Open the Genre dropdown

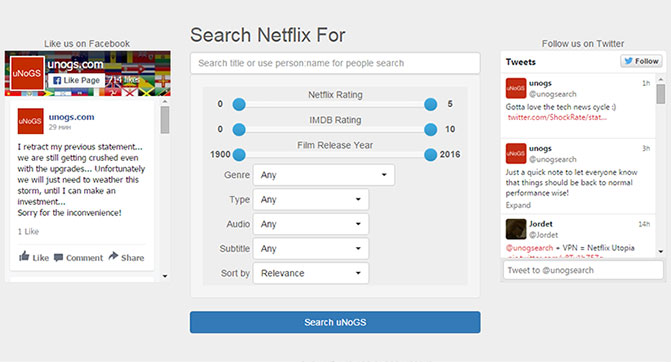pyautogui.click(x=324, y=175)
